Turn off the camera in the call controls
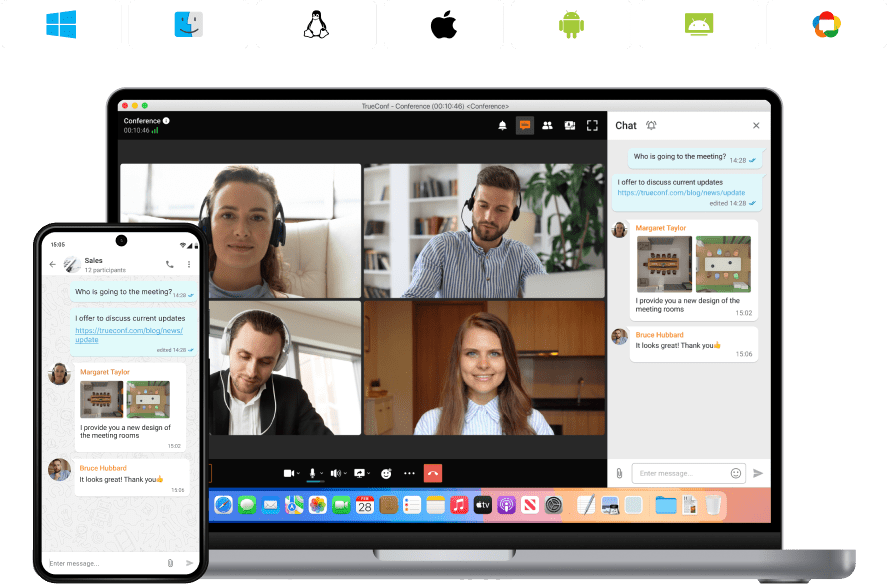The image size is (887, 584). [291, 472]
